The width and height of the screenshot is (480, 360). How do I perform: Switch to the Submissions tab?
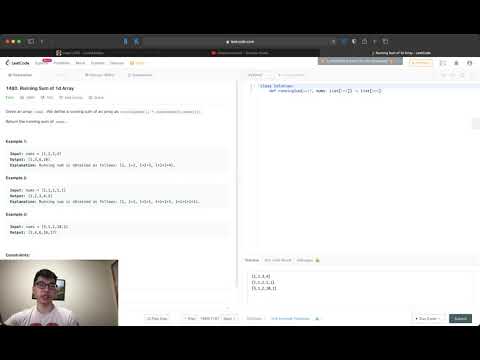[140, 75]
